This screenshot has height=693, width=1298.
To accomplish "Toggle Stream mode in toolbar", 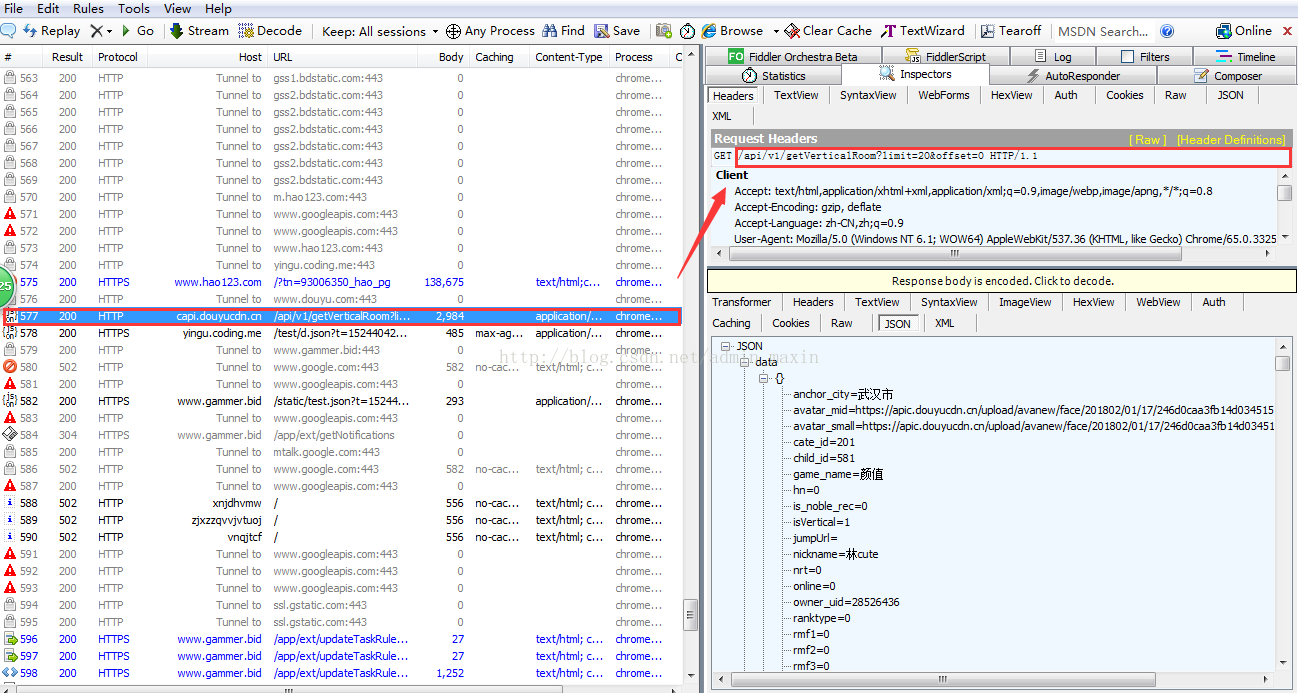I will [199, 31].
